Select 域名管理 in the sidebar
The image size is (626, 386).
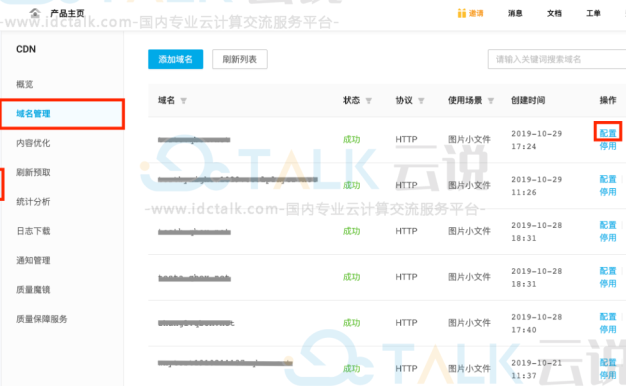coord(62,114)
